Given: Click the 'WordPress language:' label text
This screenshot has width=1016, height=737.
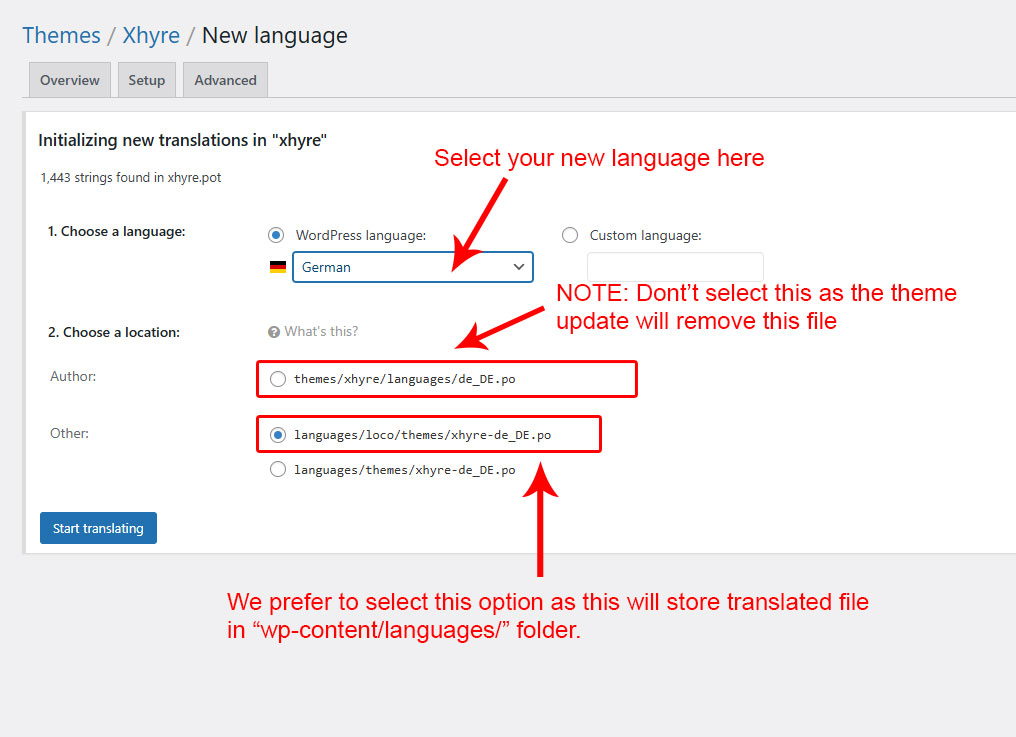Looking at the screenshot, I should pyautogui.click(x=361, y=235).
